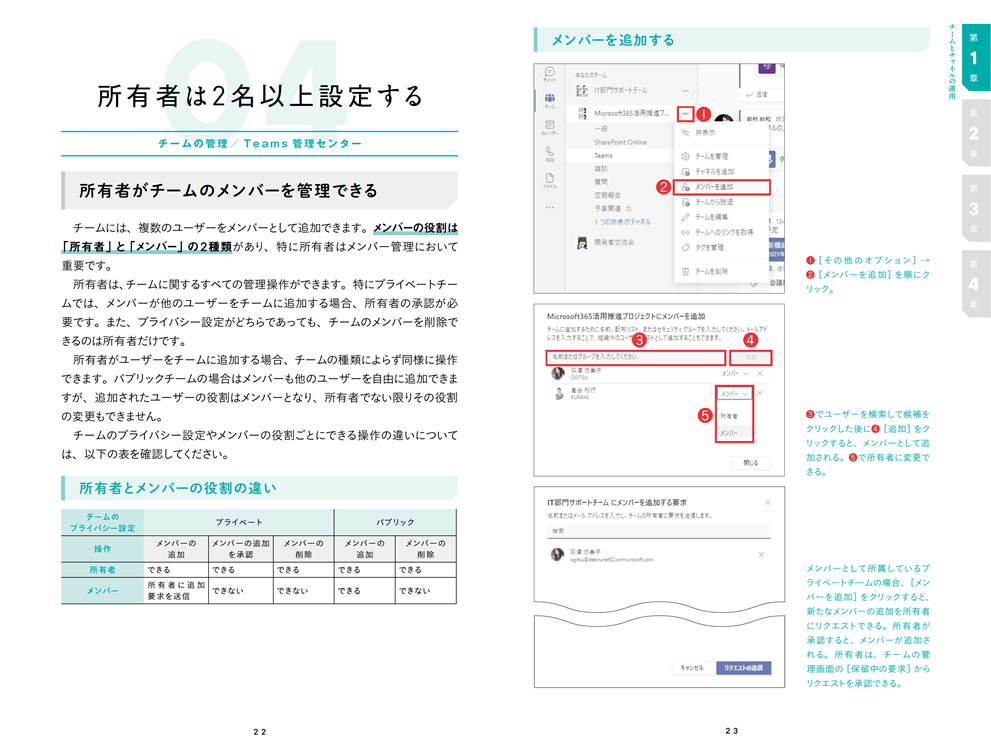991x755 pixels.
Task: Open the role dropdown for KURAYA
Action: (734, 394)
